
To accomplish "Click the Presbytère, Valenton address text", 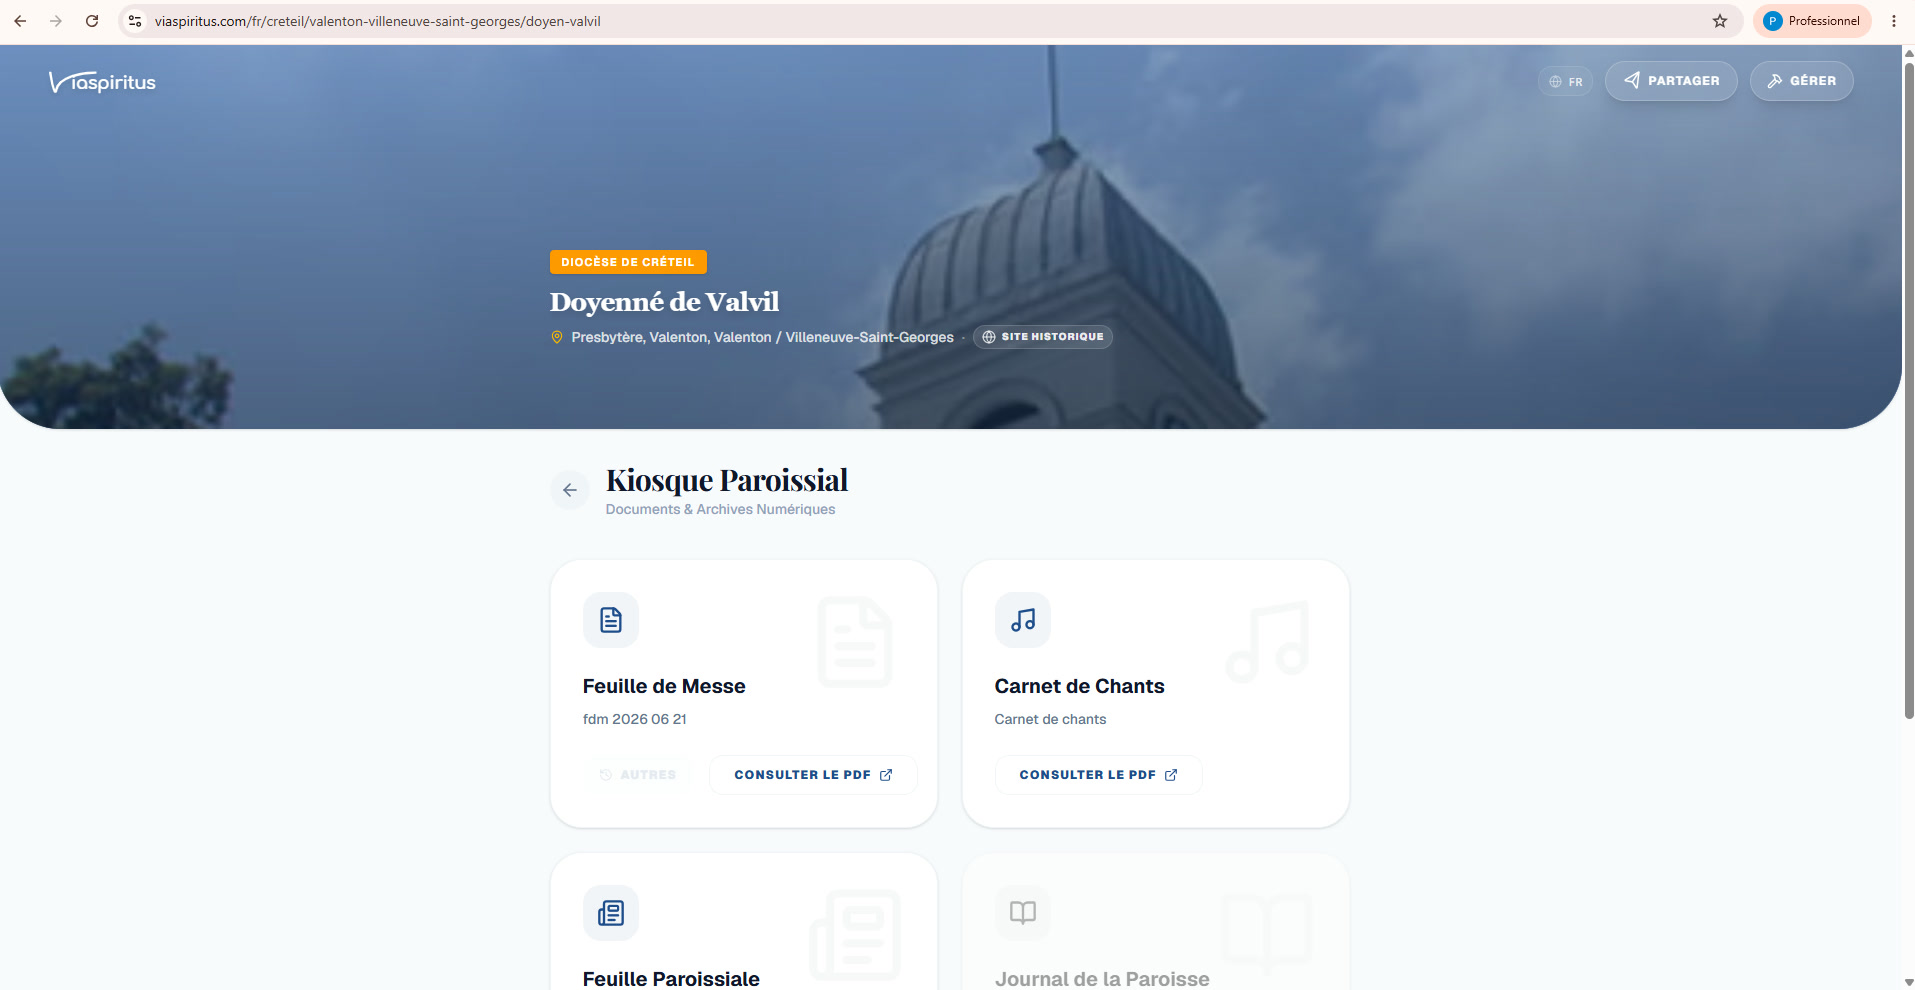I will point(762,338).
